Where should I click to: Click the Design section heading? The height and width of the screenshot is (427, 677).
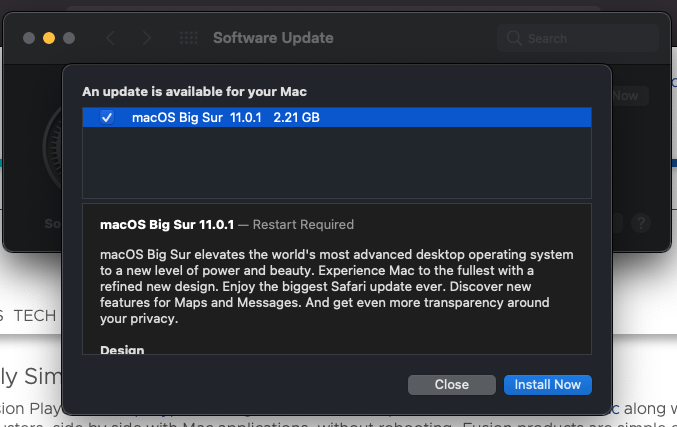point(122,350)
